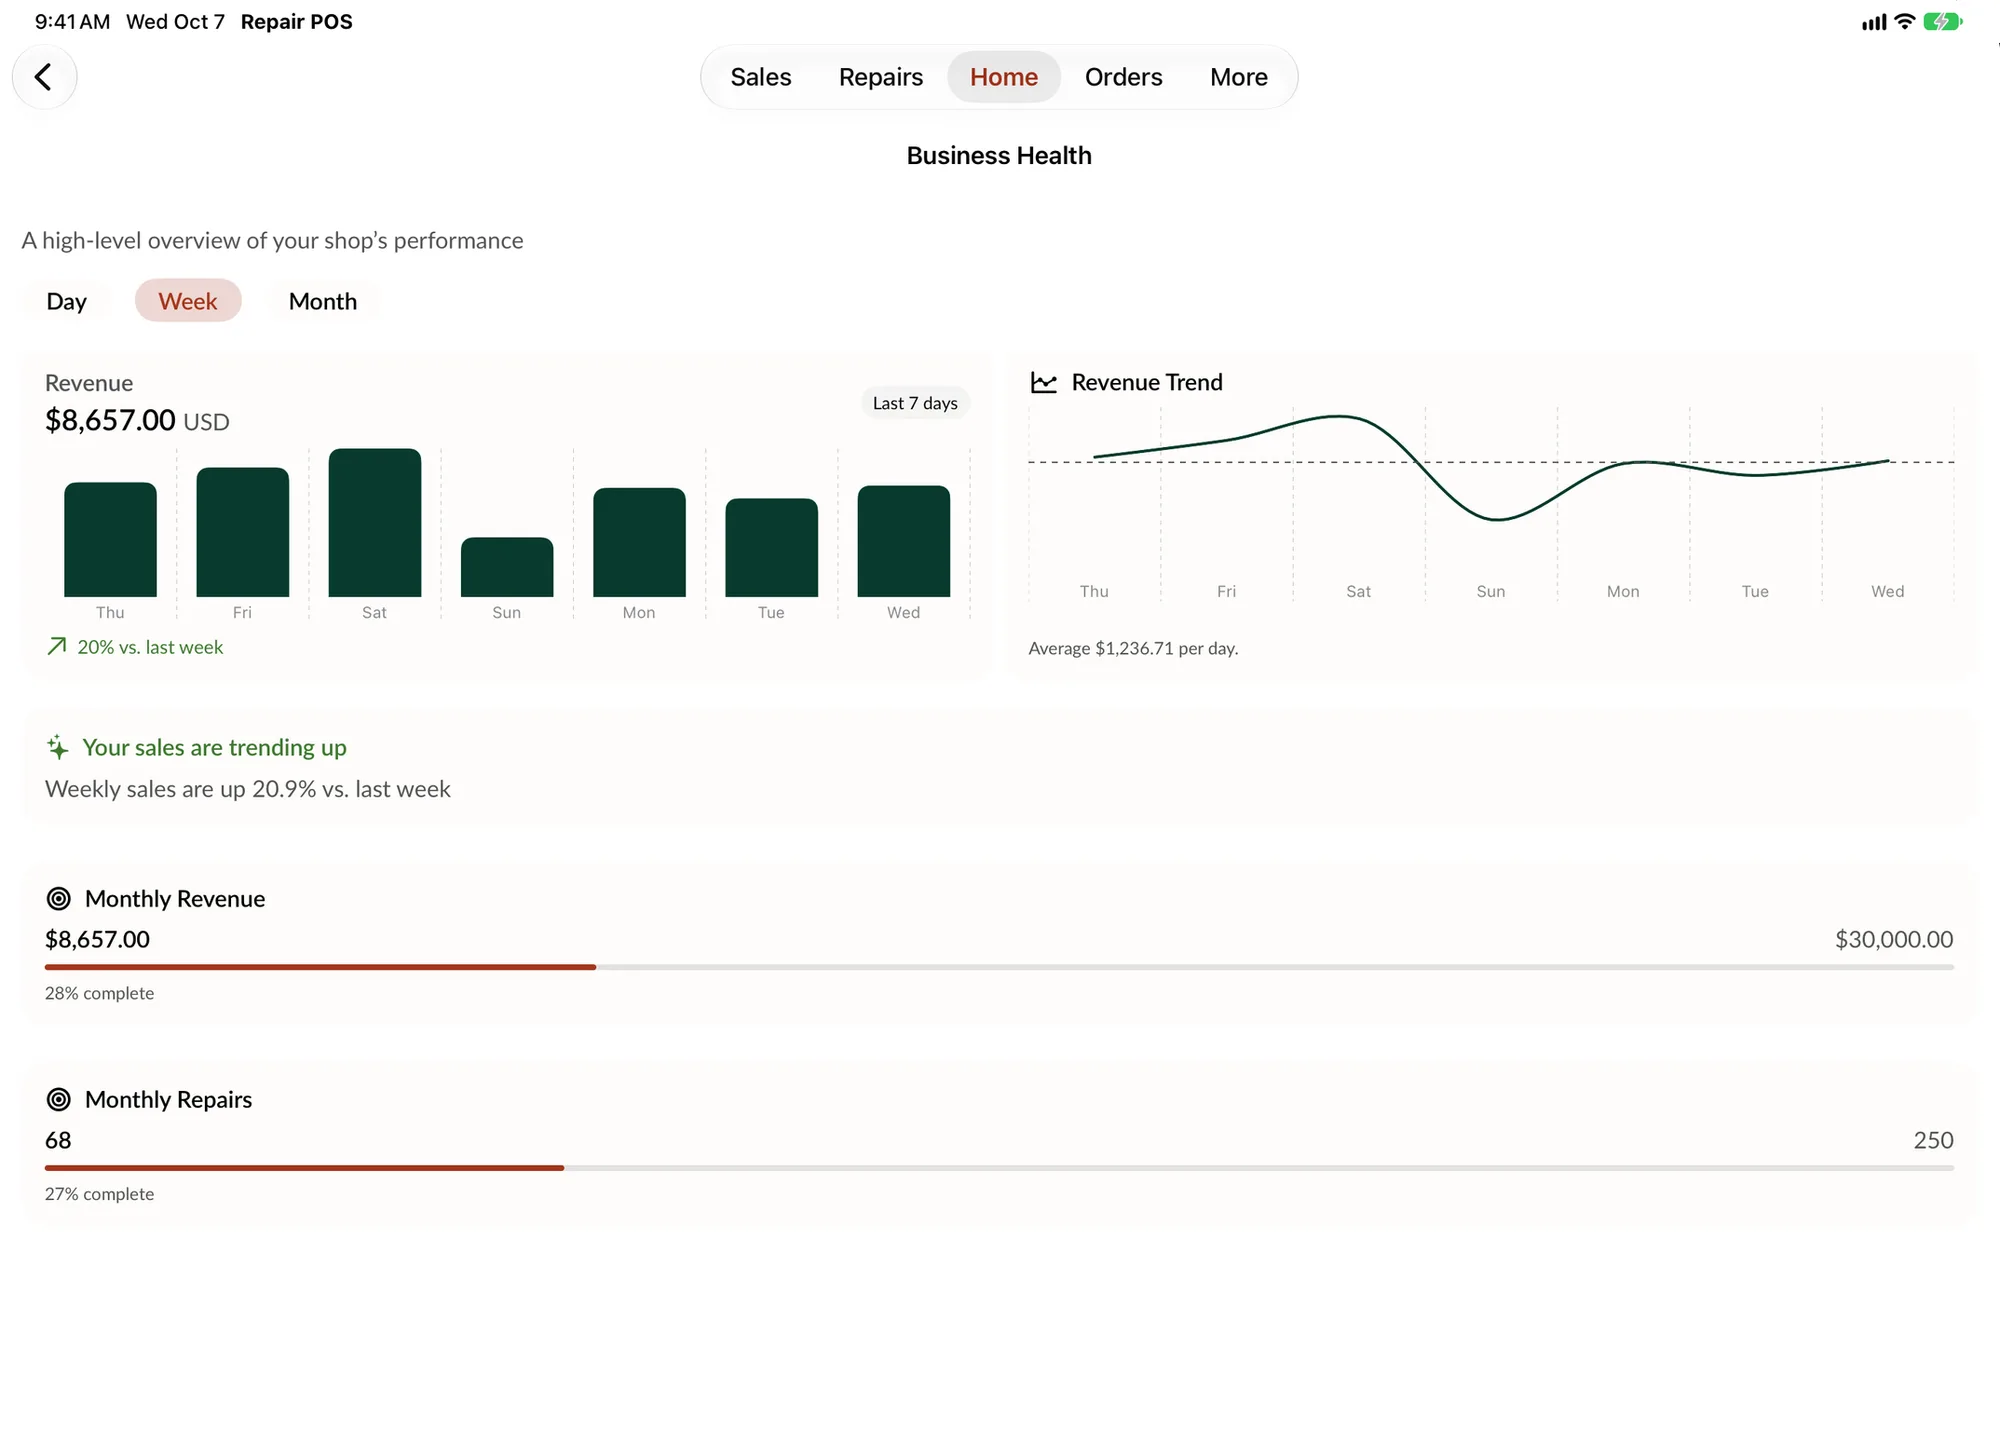Screen dimensions: 2000x1444
Task: Select the Saturday revenue bar
Action: click(x=375, y=523)
